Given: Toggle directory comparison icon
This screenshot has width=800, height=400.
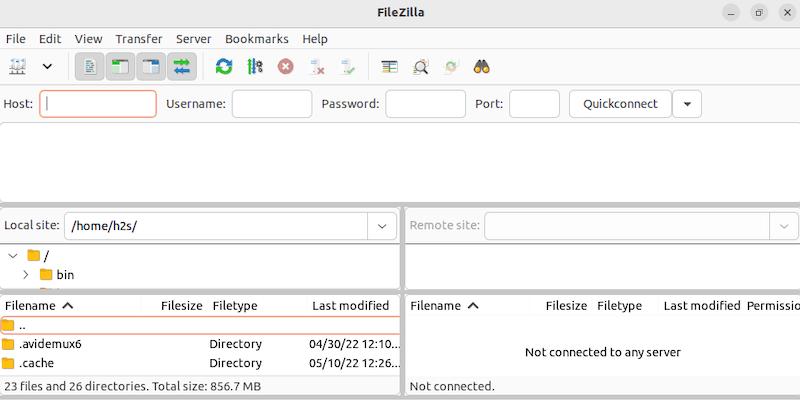Looking at the screenshot, I should pos(421,67).
